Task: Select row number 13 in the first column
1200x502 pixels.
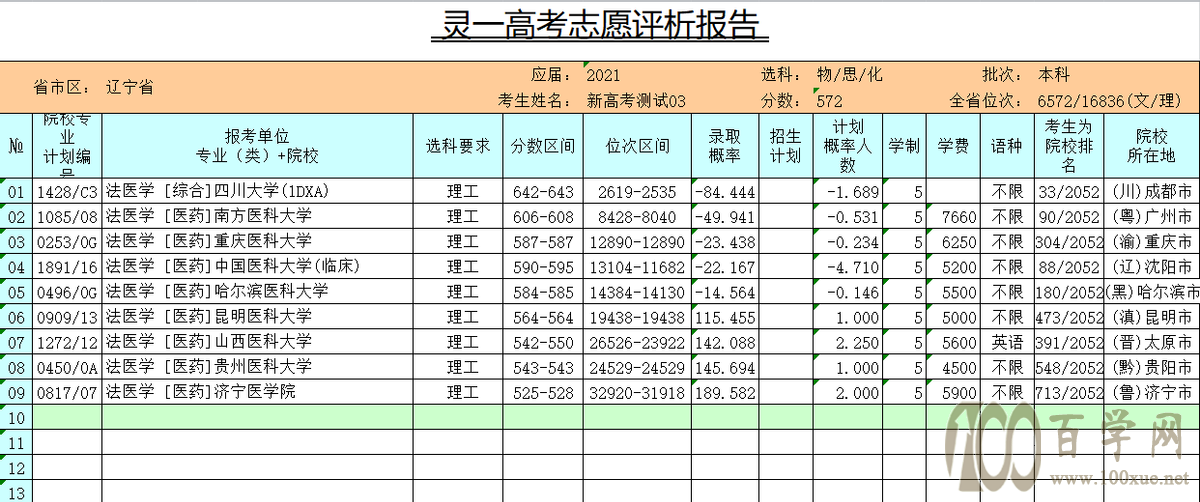Action: pos(16,491)
